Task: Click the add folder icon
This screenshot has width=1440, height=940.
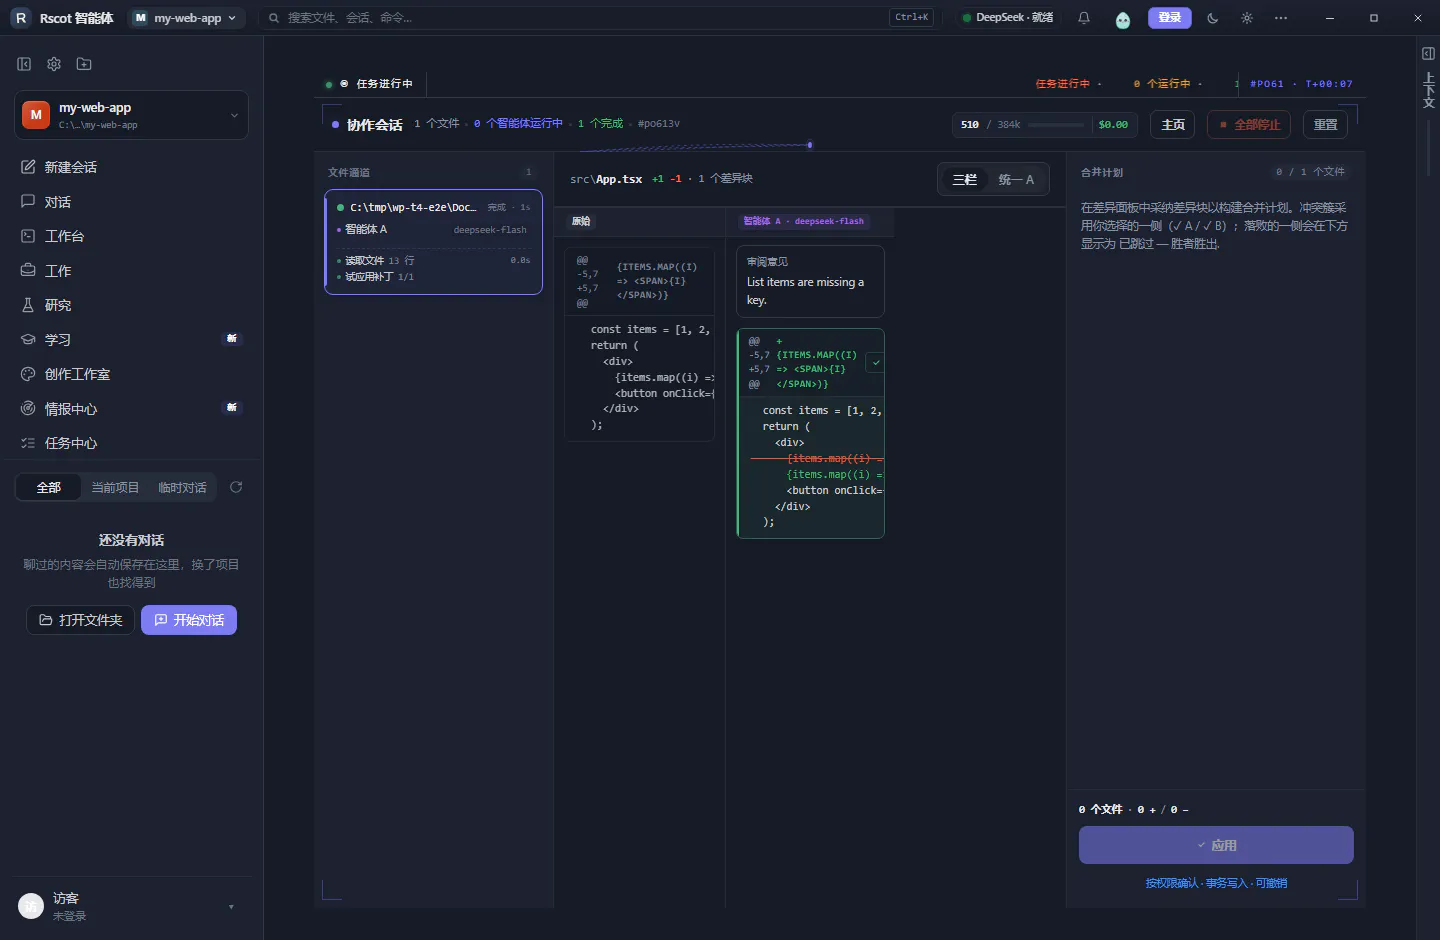Action: (84, 64)
